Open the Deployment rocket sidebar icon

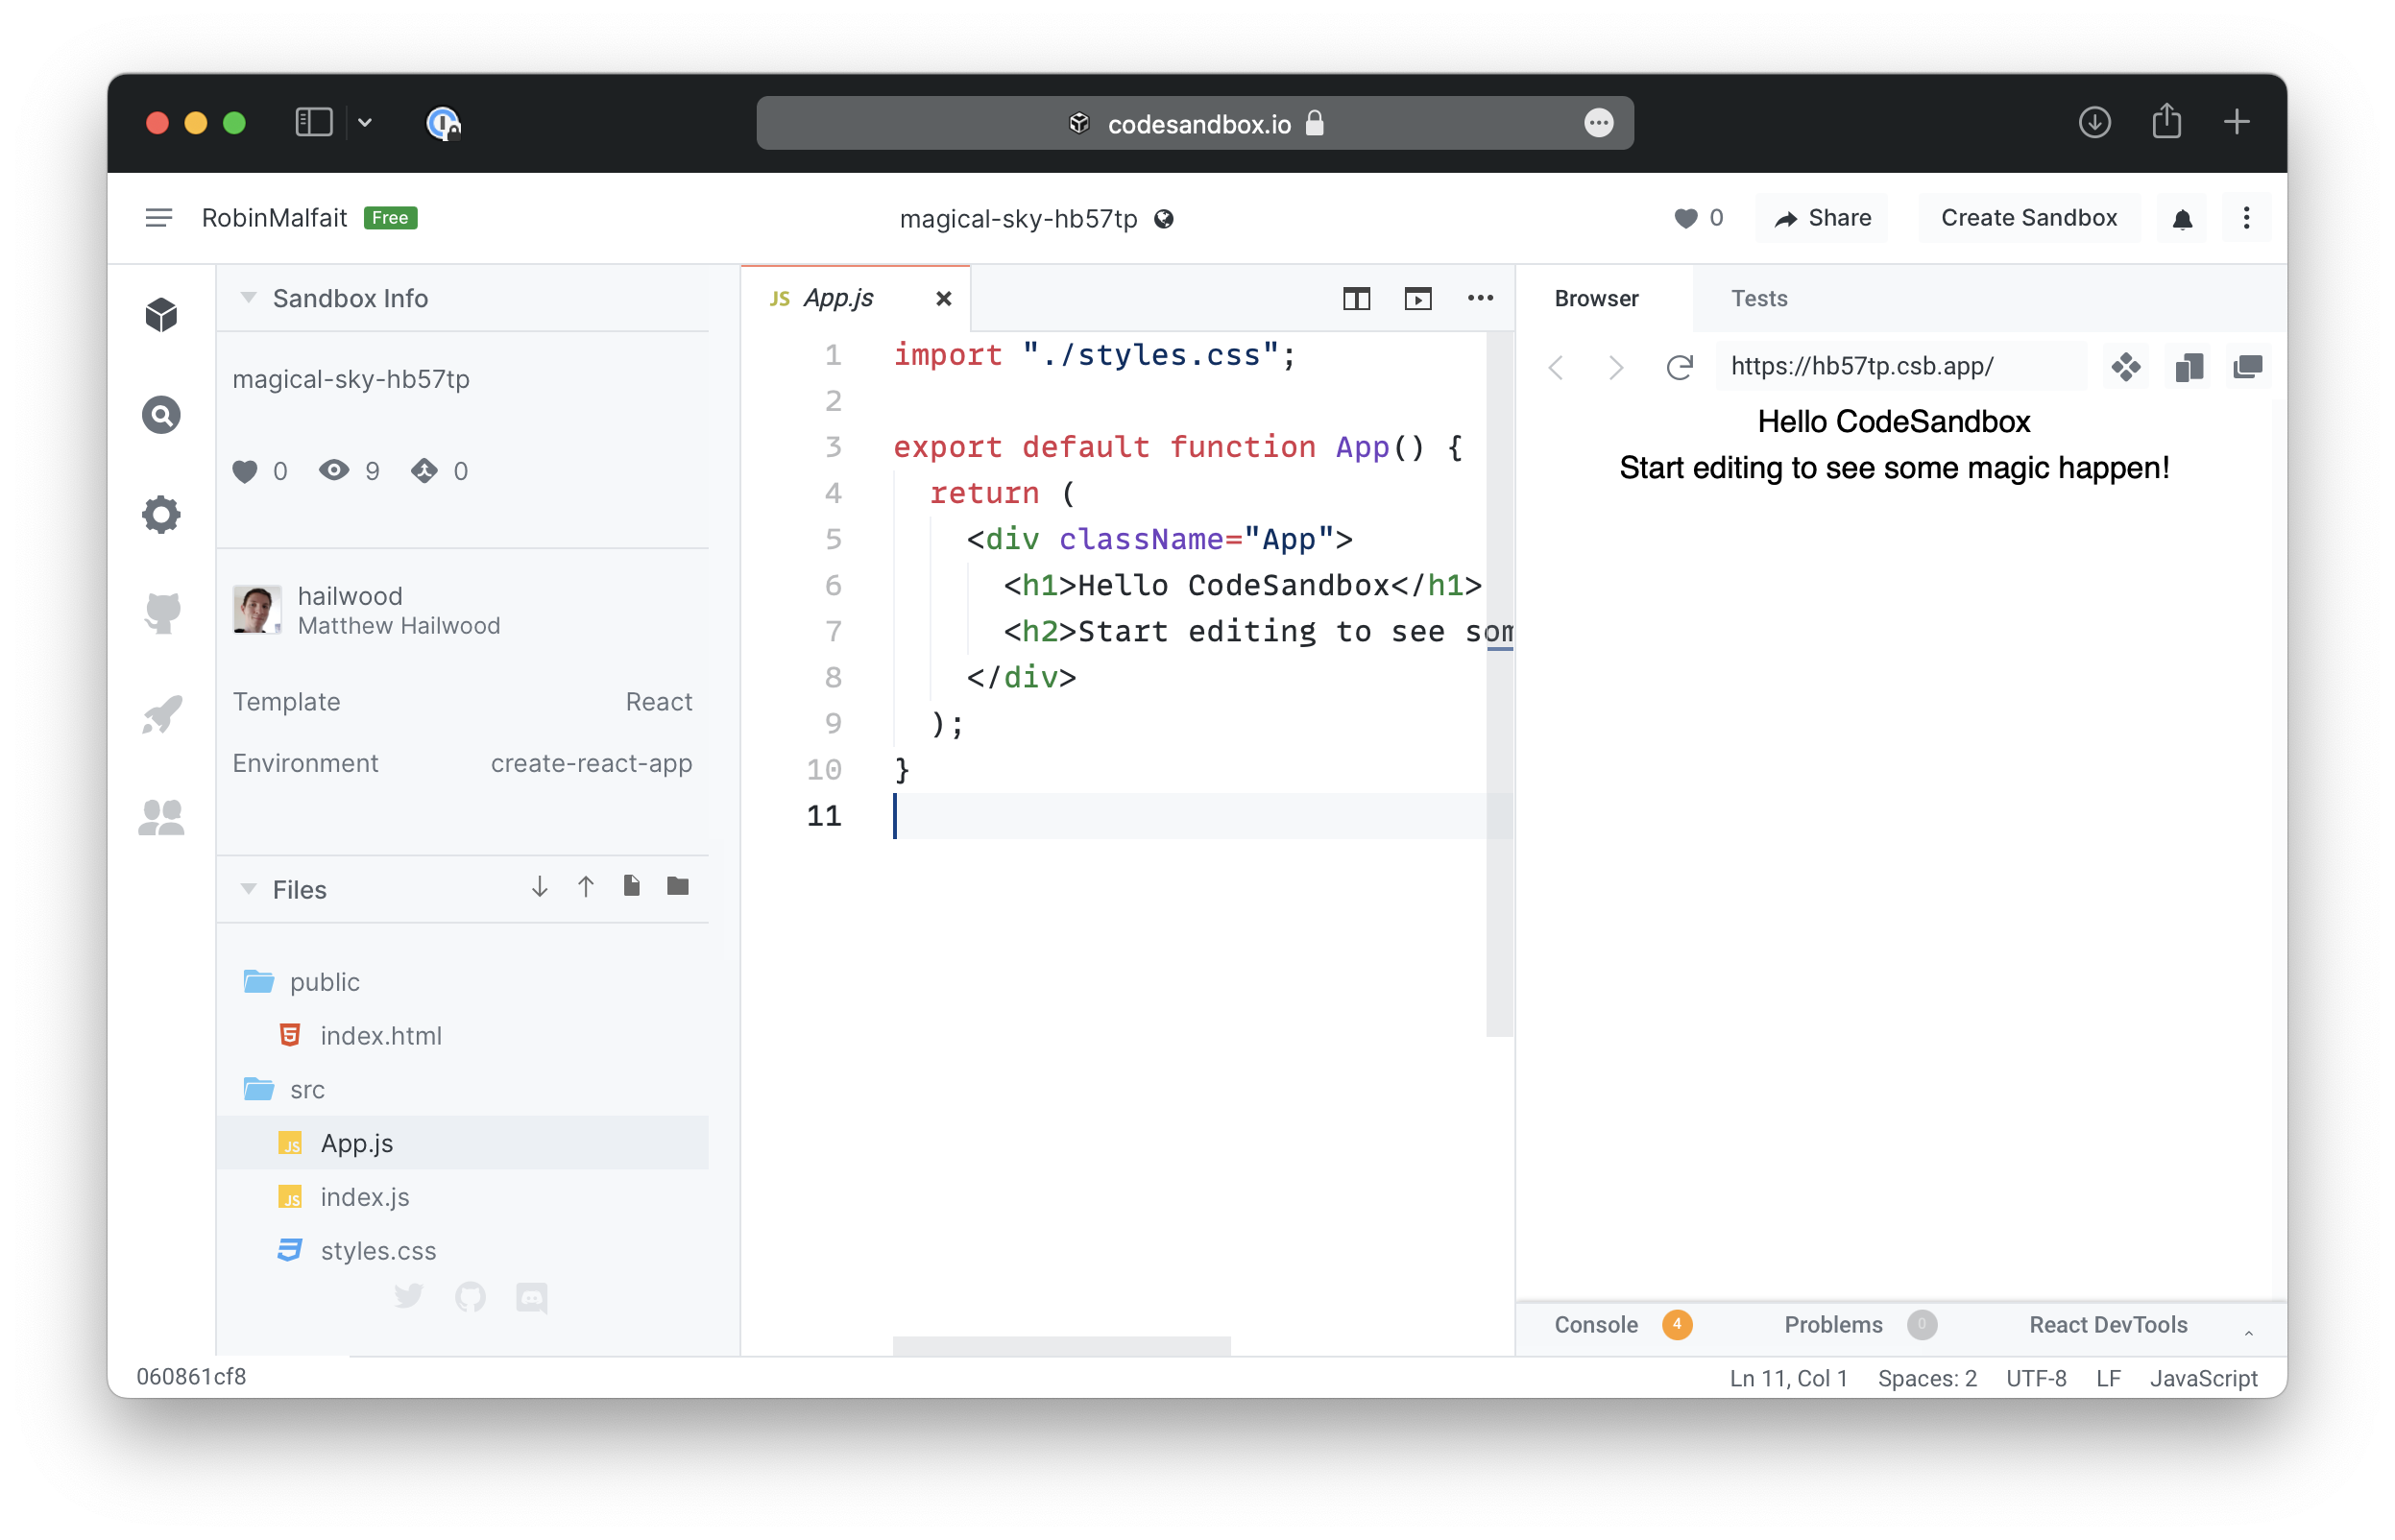point(161,714)
